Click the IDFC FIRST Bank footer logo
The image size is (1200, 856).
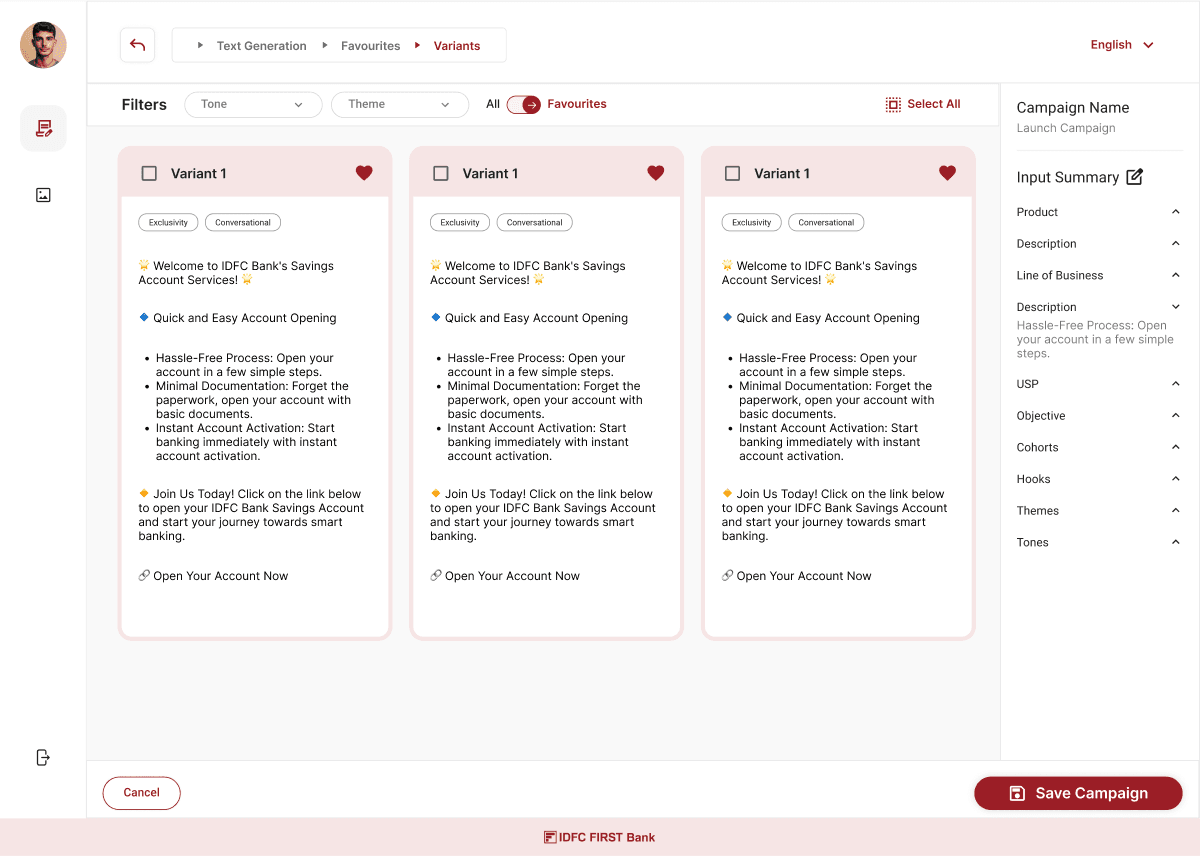pos(600,837)
